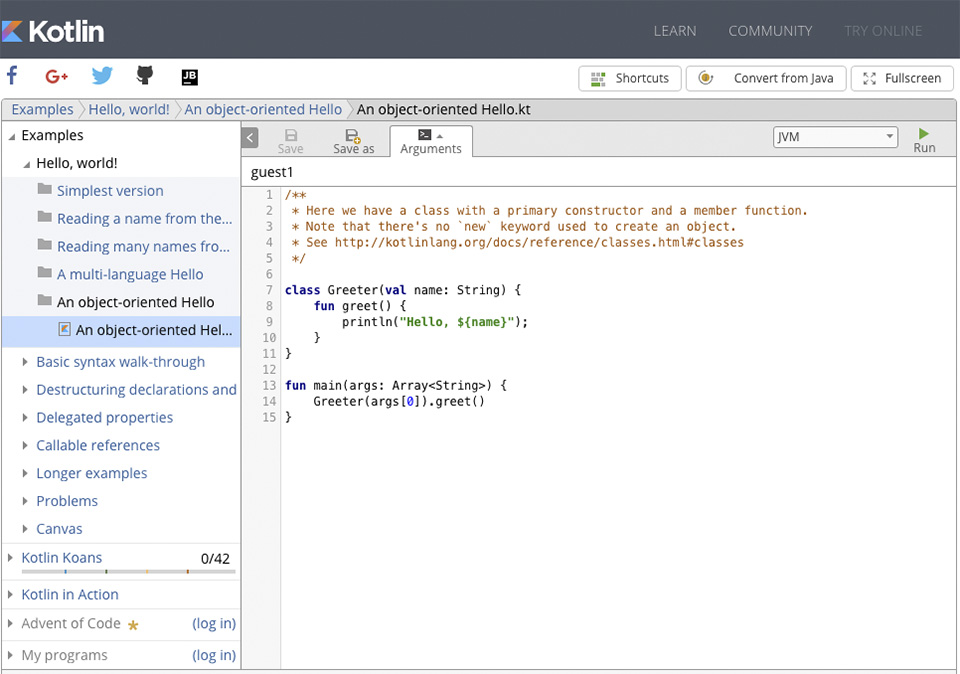Click Convert from Java button

click(x=766, y=78)
